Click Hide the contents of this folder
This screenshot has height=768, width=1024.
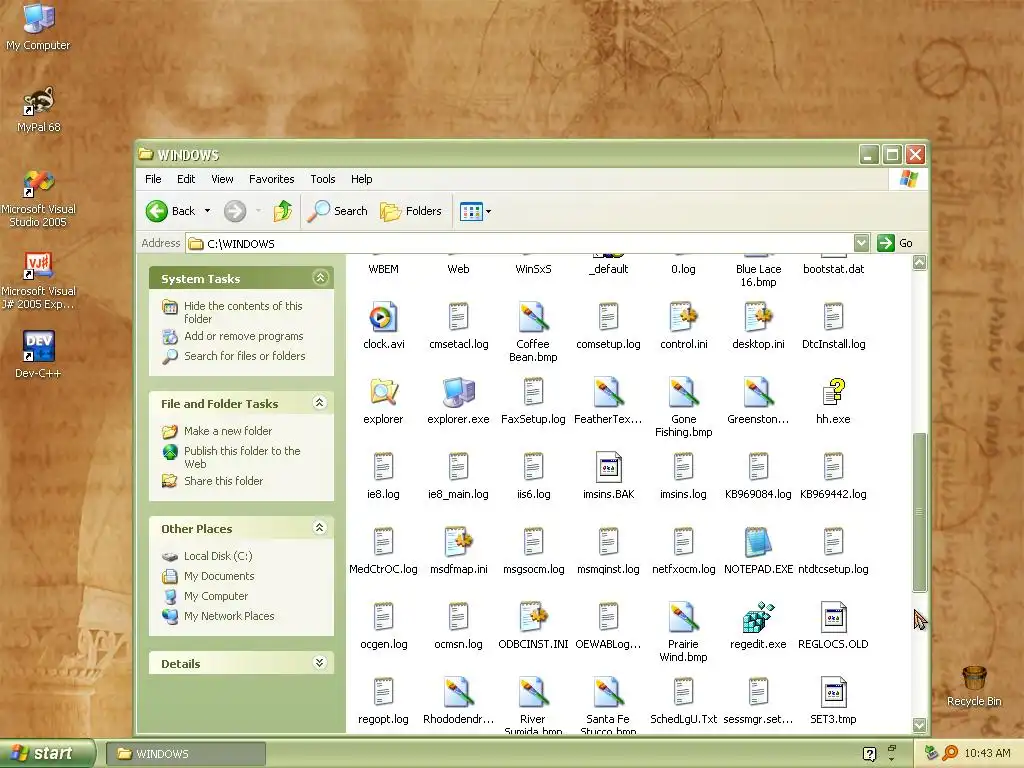[x=243, y=312]
